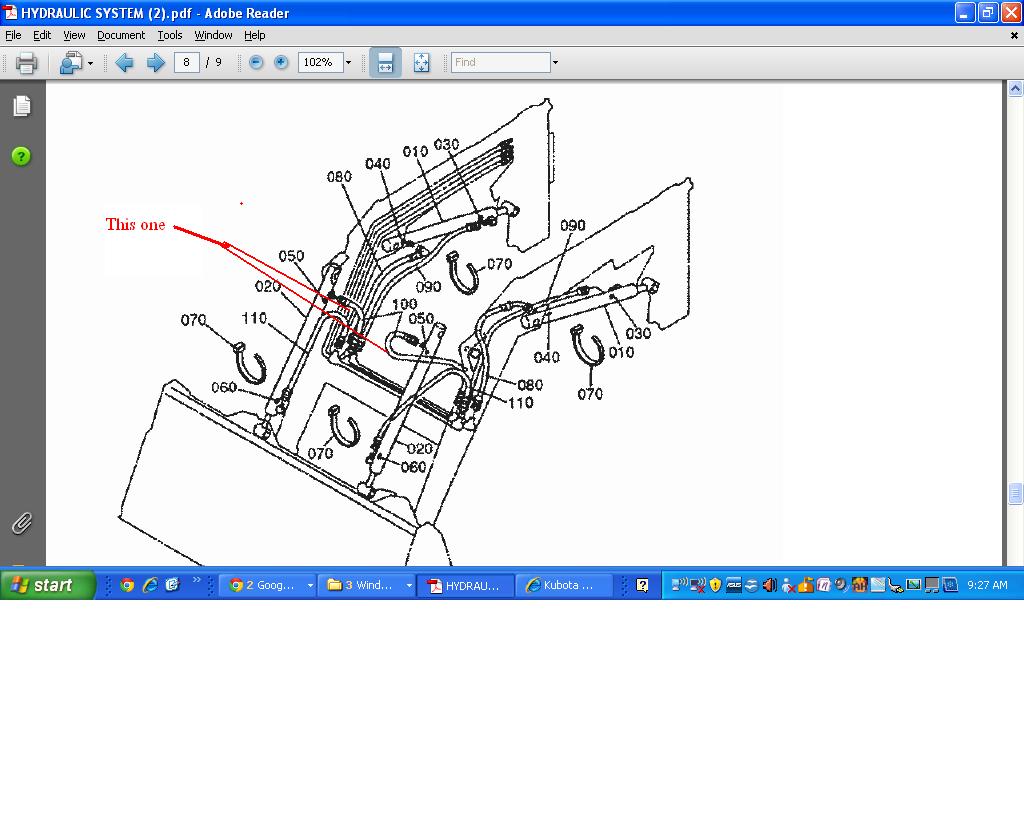Image resolution: width=1024 pixels, height=815 pixels.
Task: Open the Pages panel in the left sidebar
Action: 22,106
